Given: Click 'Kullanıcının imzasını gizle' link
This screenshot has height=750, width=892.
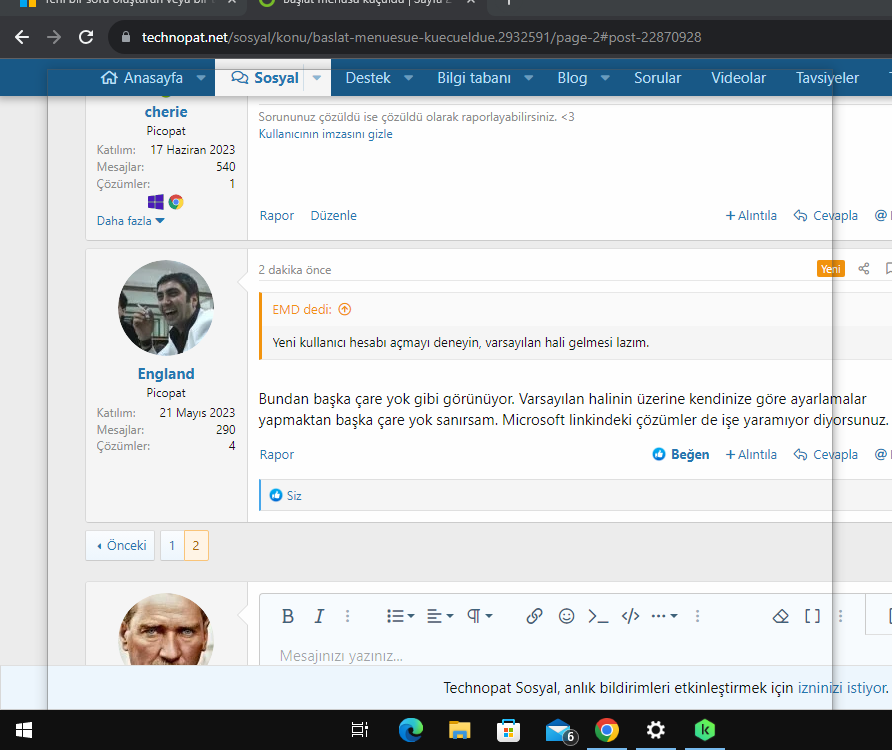Looking at the screenshot, I should (x=325, y=134).
